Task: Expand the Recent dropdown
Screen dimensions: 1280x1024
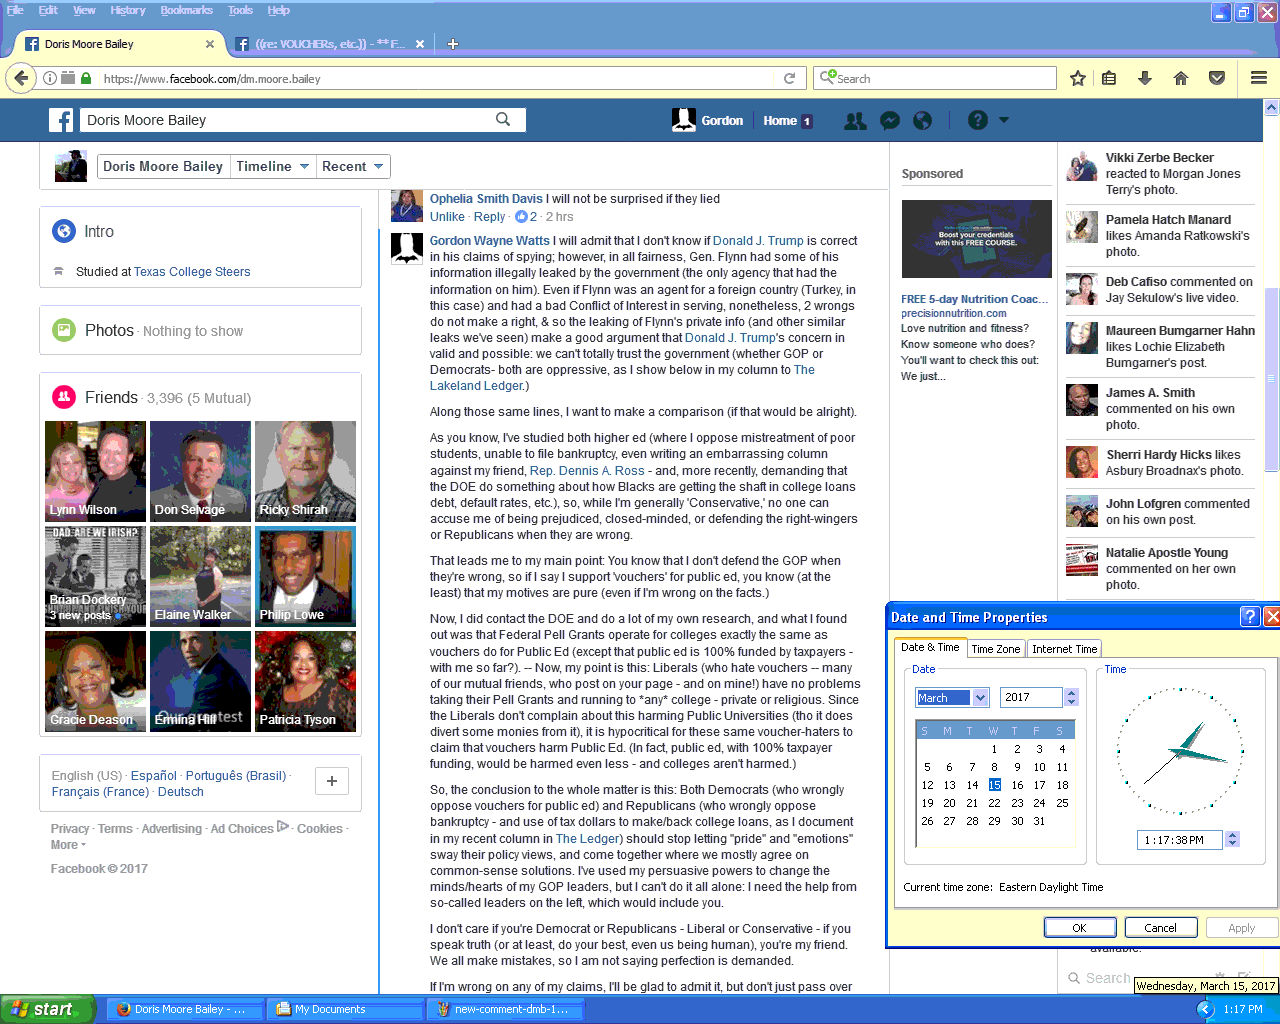Action: (x=378, y=167)
